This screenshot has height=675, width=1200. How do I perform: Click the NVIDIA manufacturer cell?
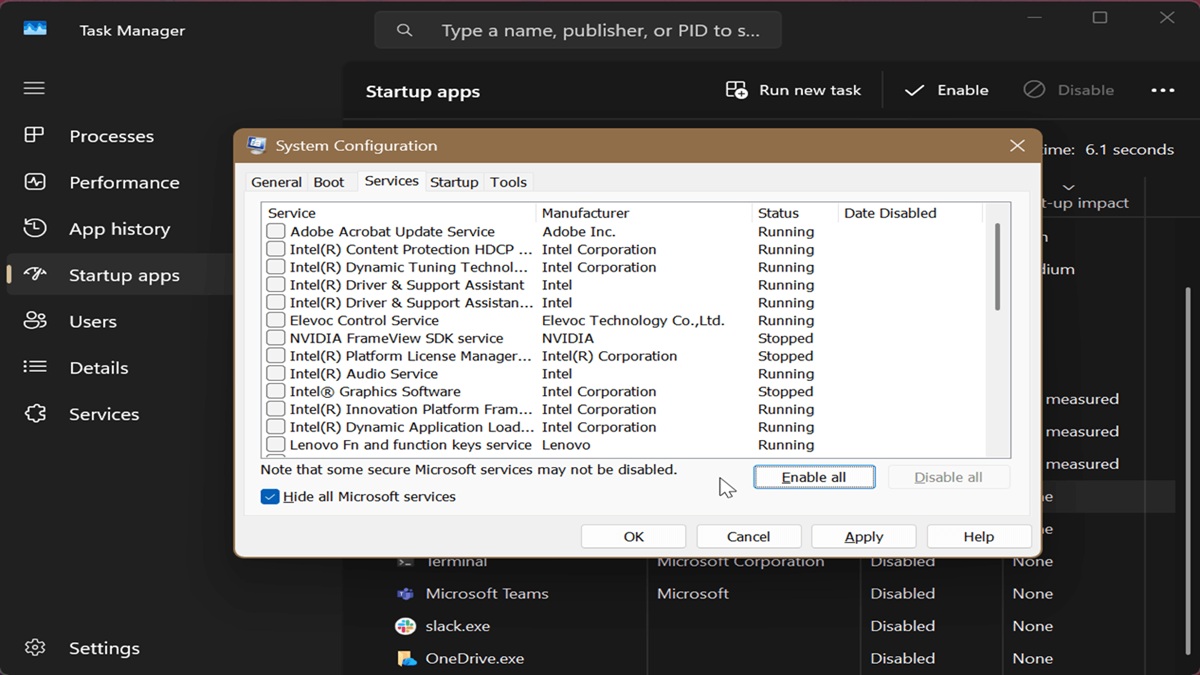click(568, 338)
